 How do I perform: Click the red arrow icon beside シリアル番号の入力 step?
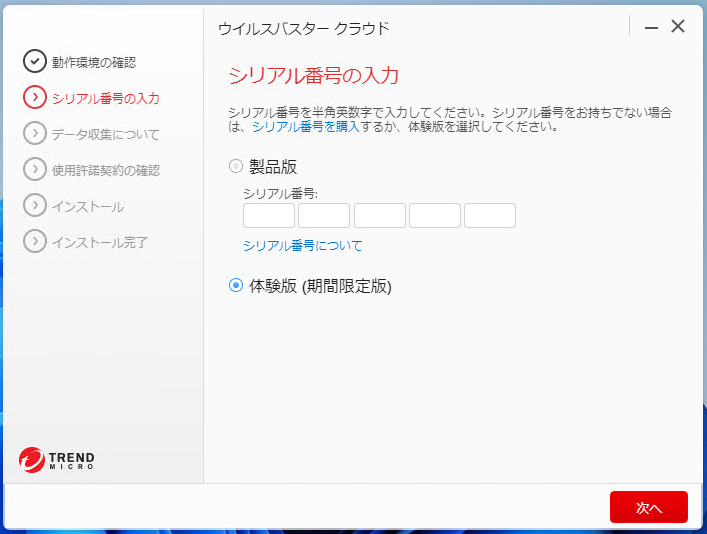[x=35, y=97]
